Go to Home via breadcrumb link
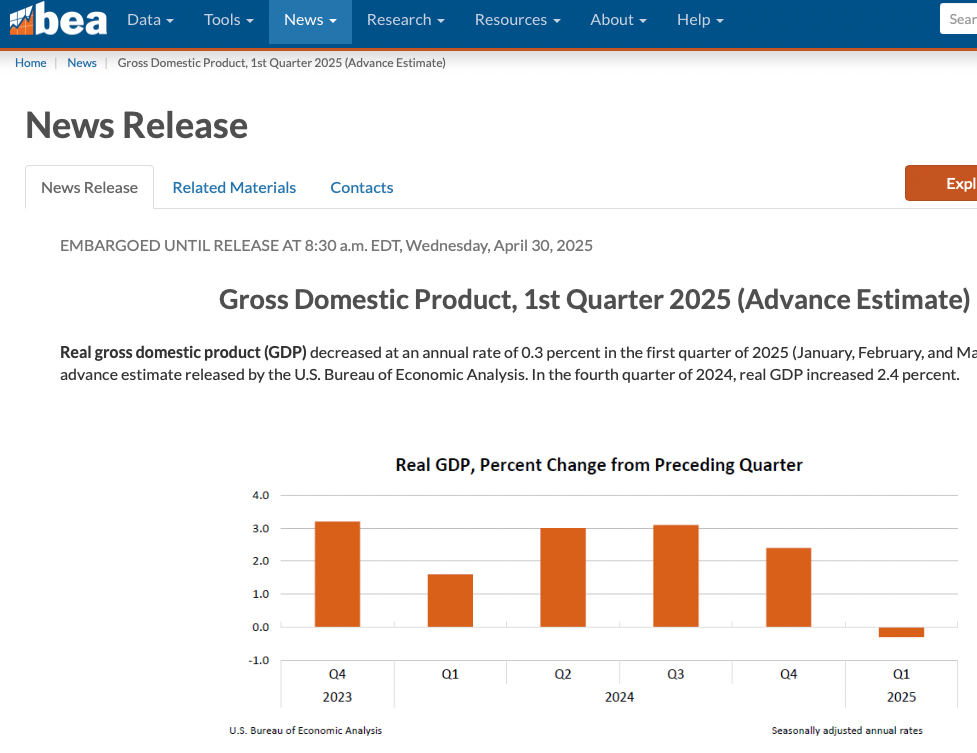Viewport: 977px width, 753px height. coord(30,63)
